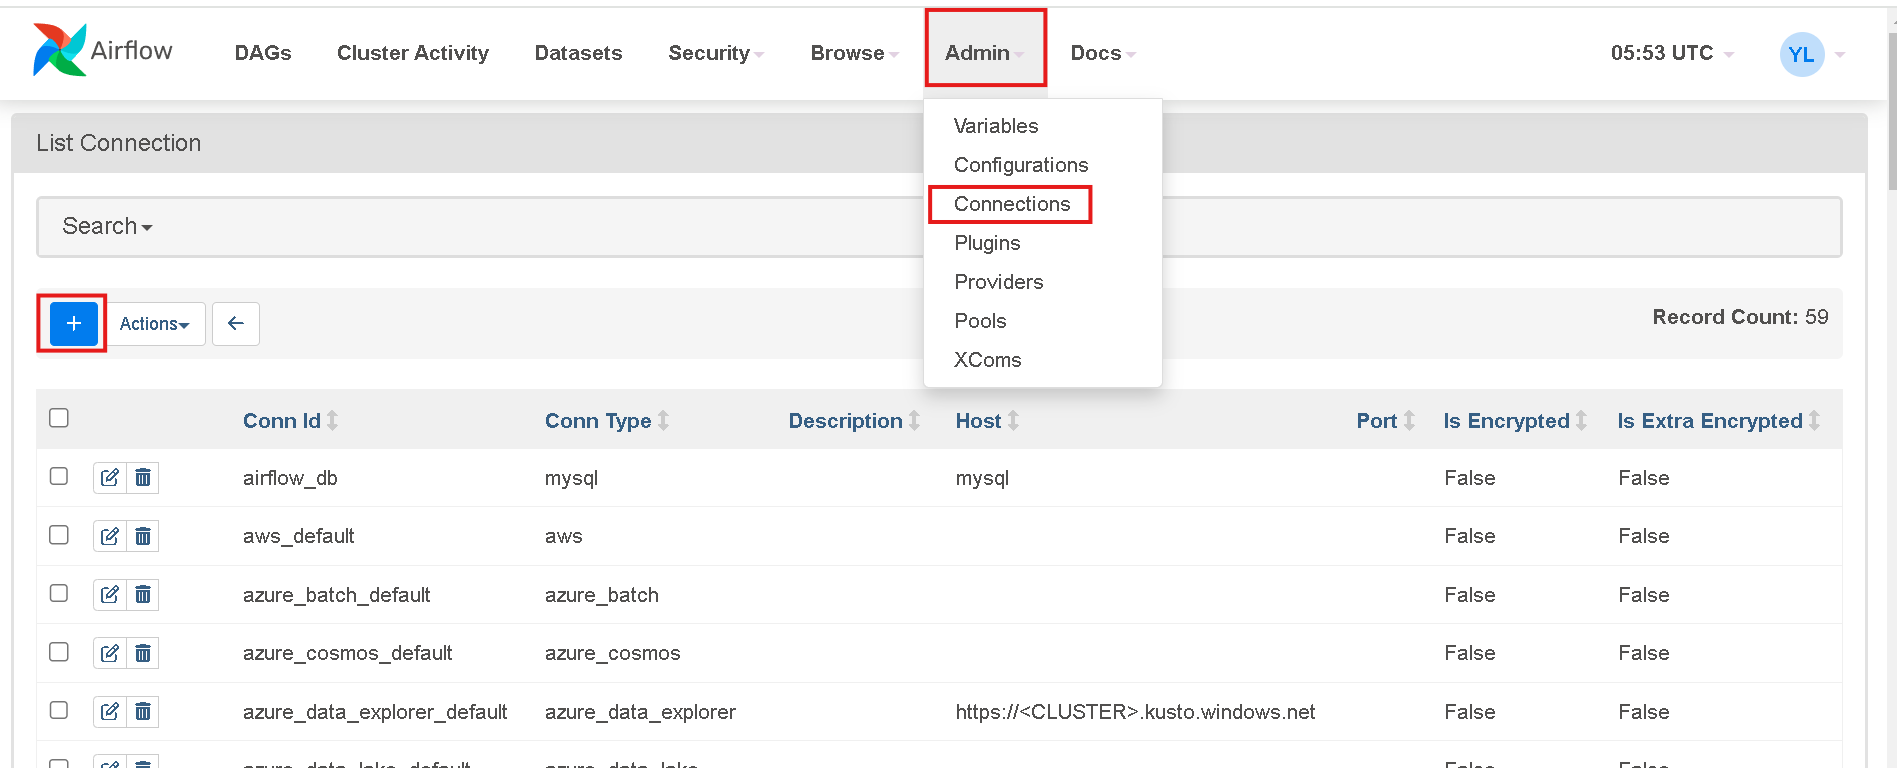1897x768 pixels.
Task: Select the azure_data_explorer_default row checkbox
Action: point(59,710)
